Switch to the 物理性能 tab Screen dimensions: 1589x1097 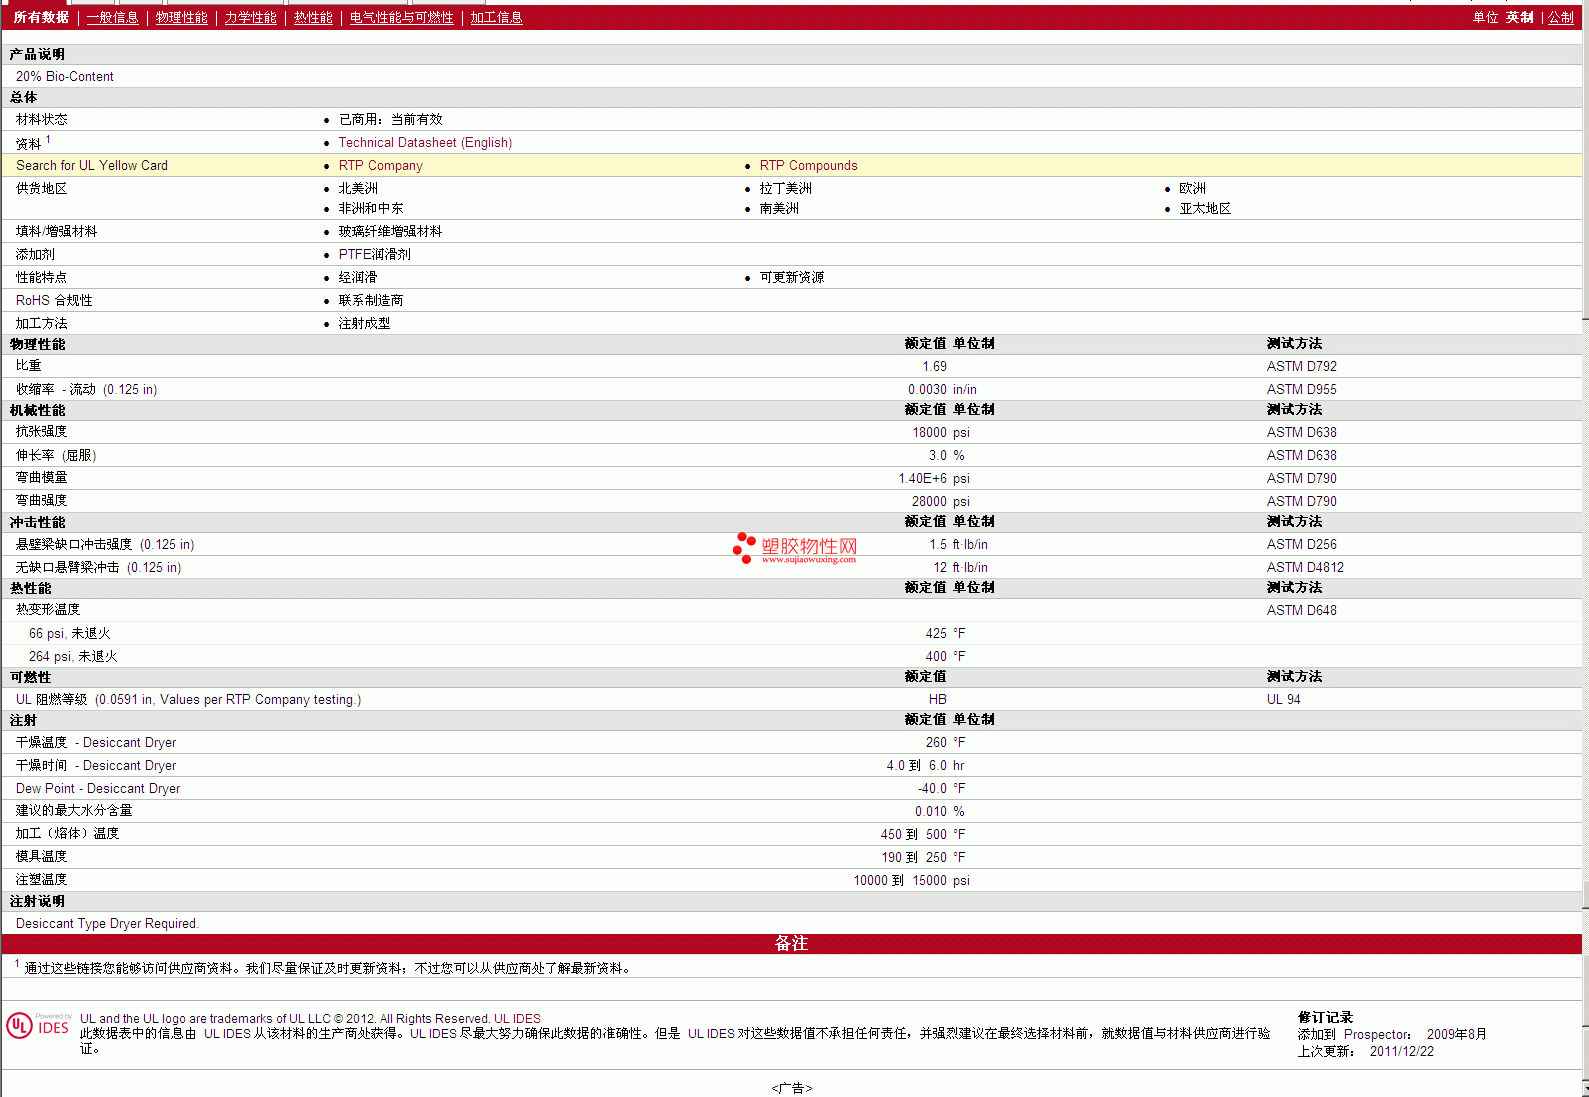pyautogui.click(x=182, y=17)
